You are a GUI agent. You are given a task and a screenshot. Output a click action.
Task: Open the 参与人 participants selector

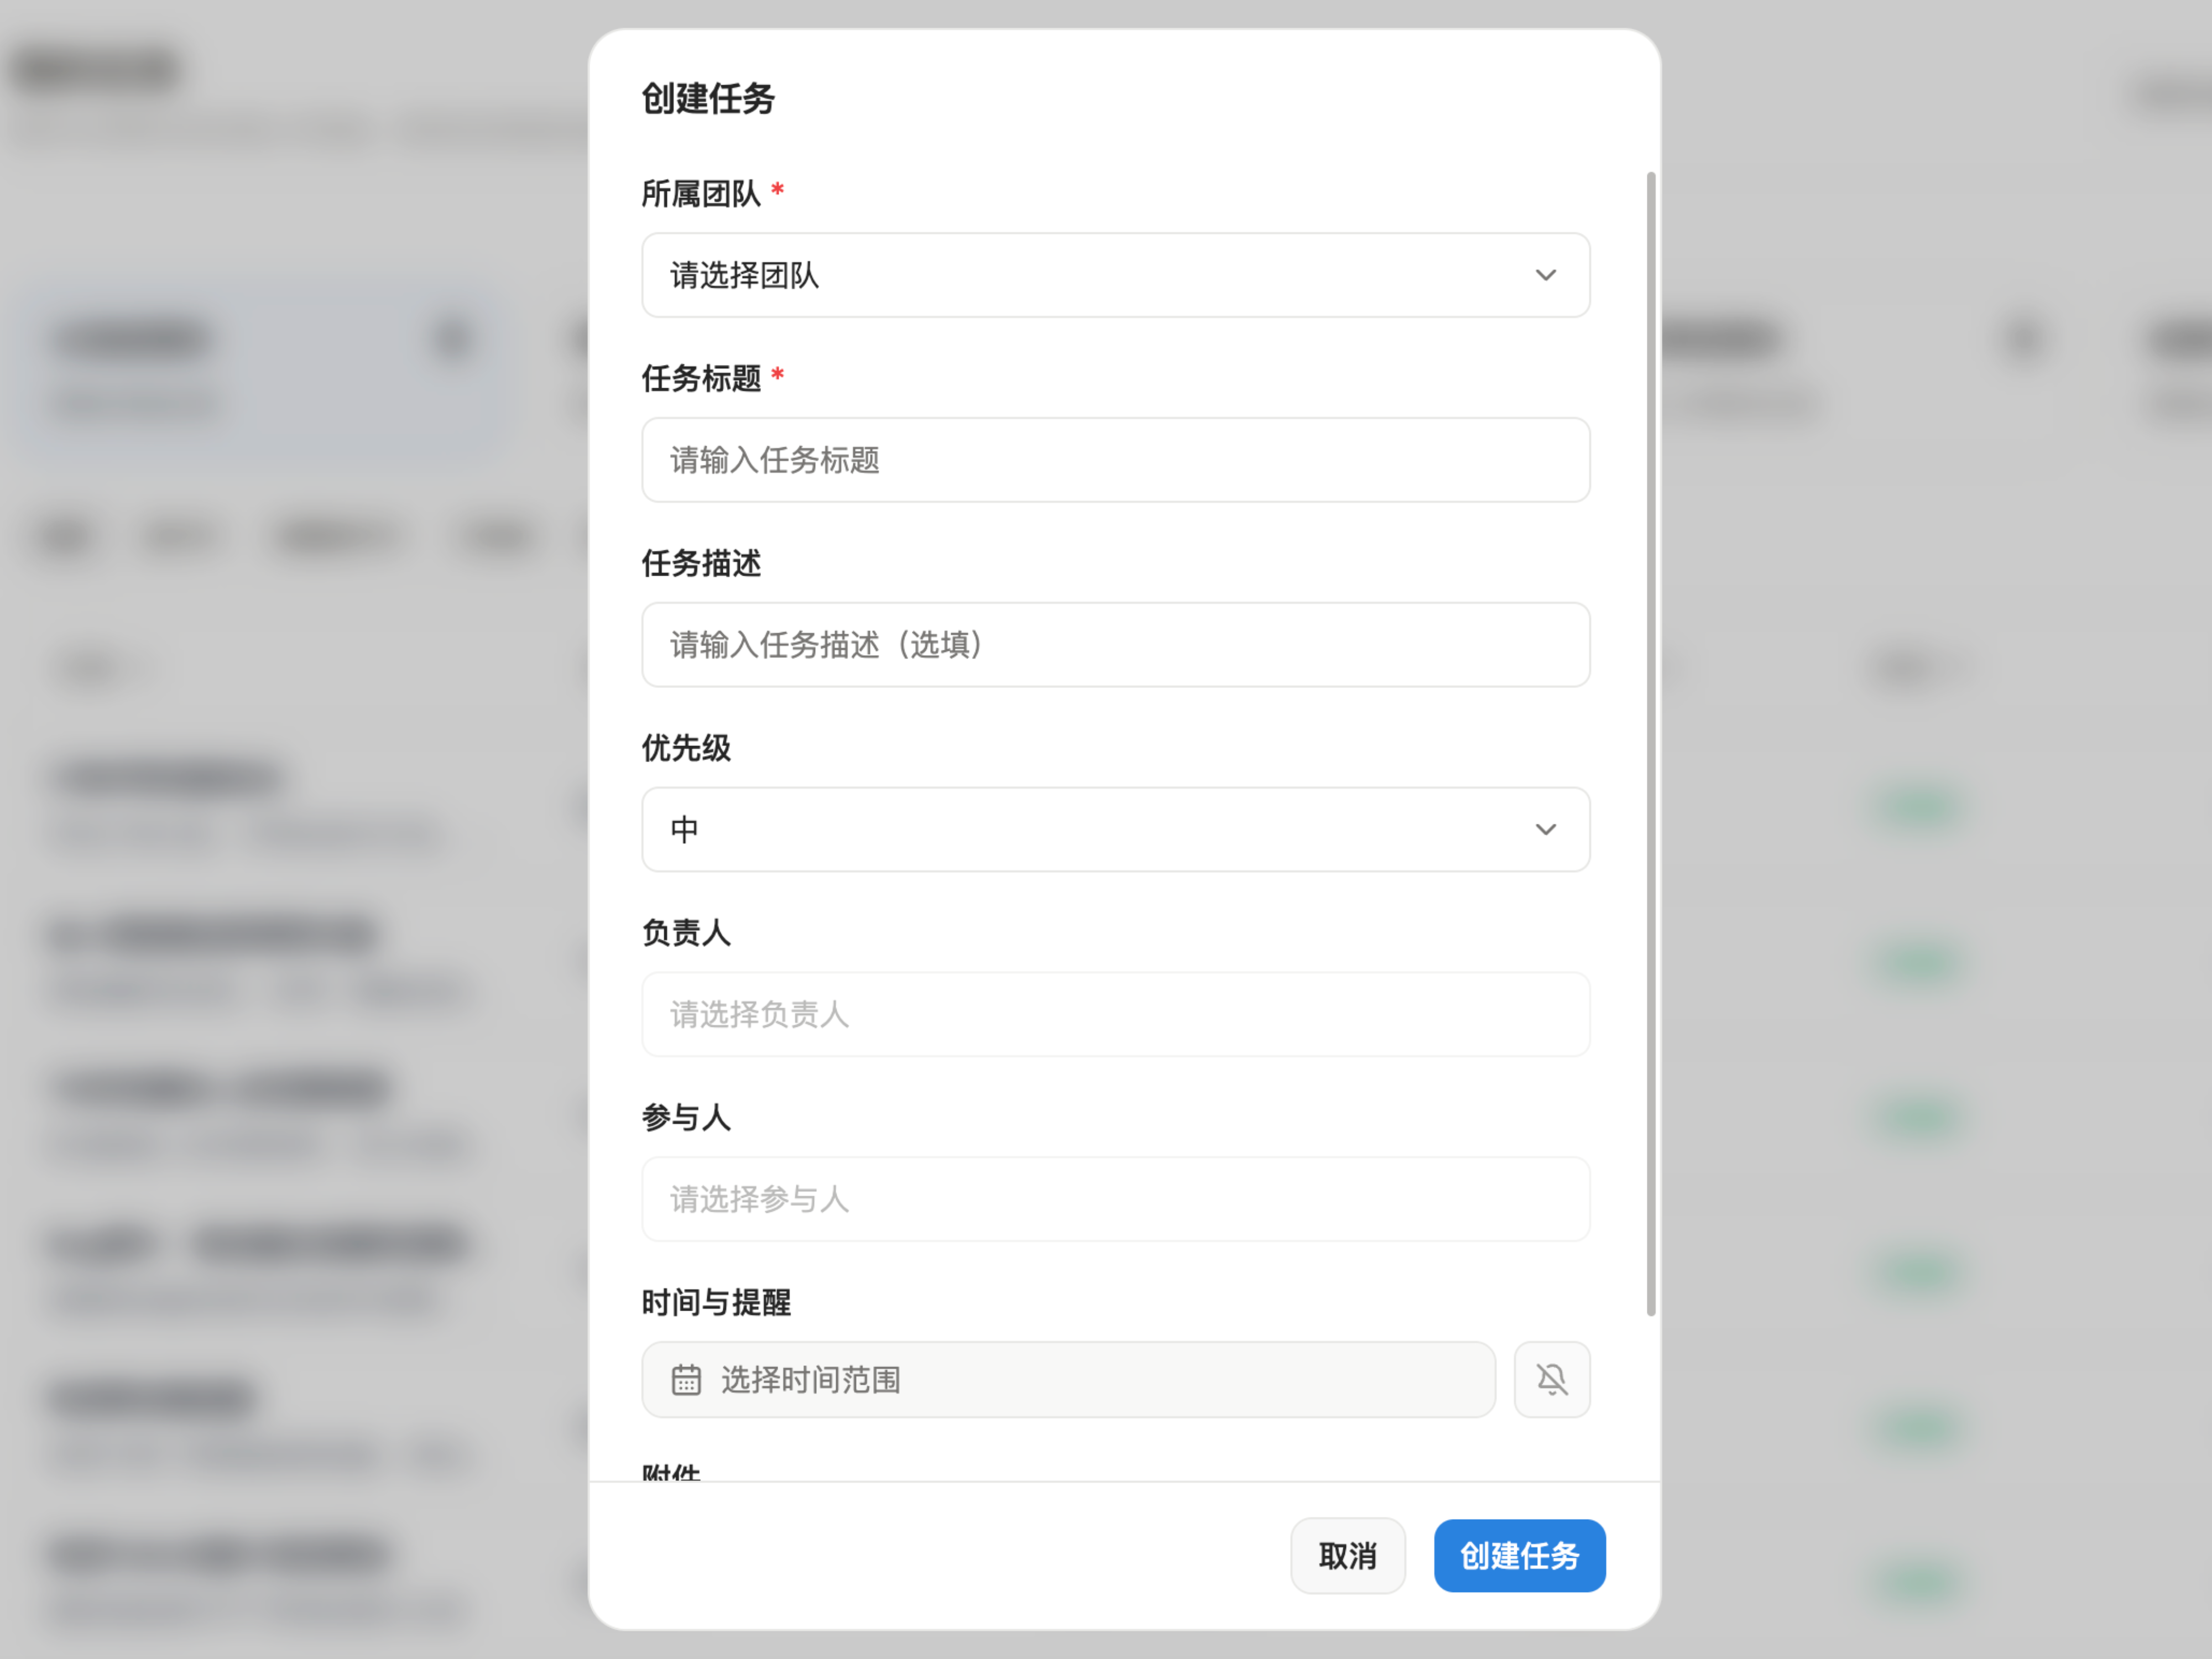point(1115,1199)
